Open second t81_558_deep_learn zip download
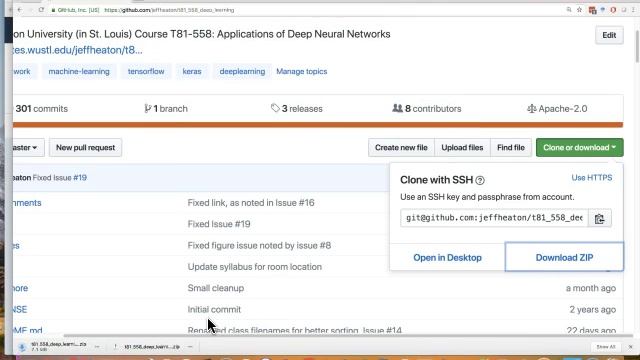This screenshot has width=640, height=360. pyautogui.click(x=152, y=347)
